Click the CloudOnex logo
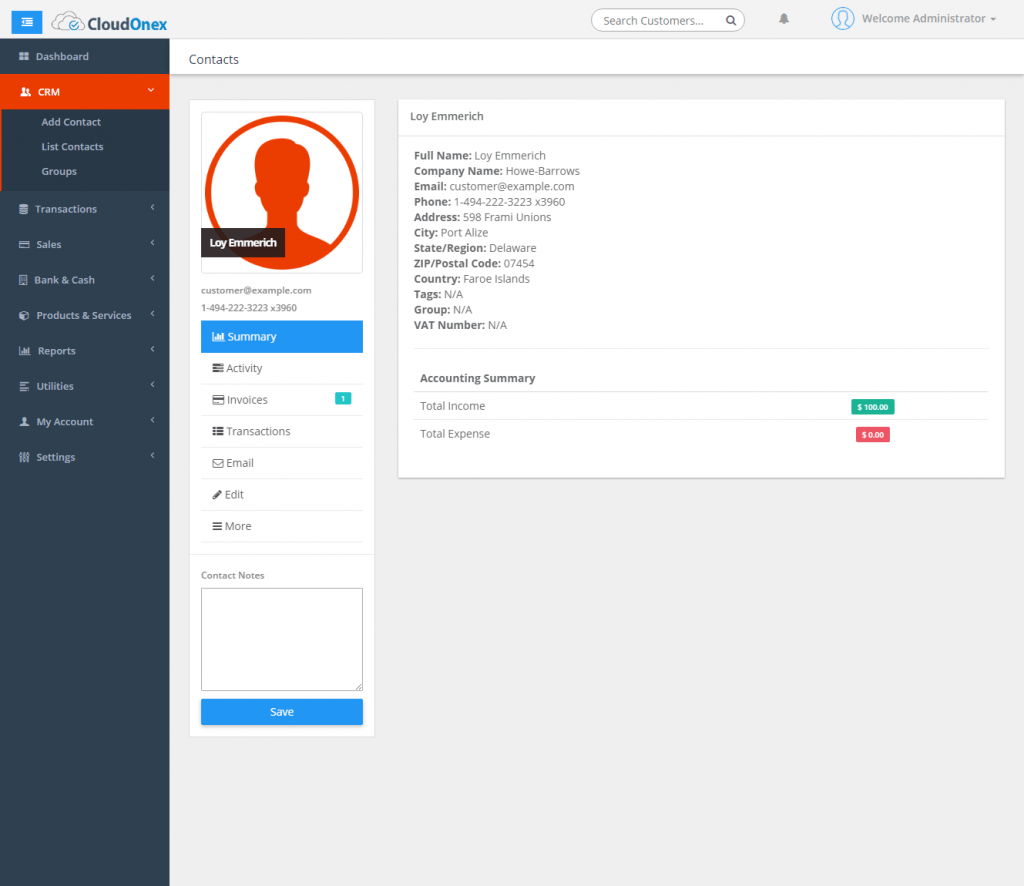This screenshot has width=1024, height=886. pyautogui.click(x=110, y=21)
